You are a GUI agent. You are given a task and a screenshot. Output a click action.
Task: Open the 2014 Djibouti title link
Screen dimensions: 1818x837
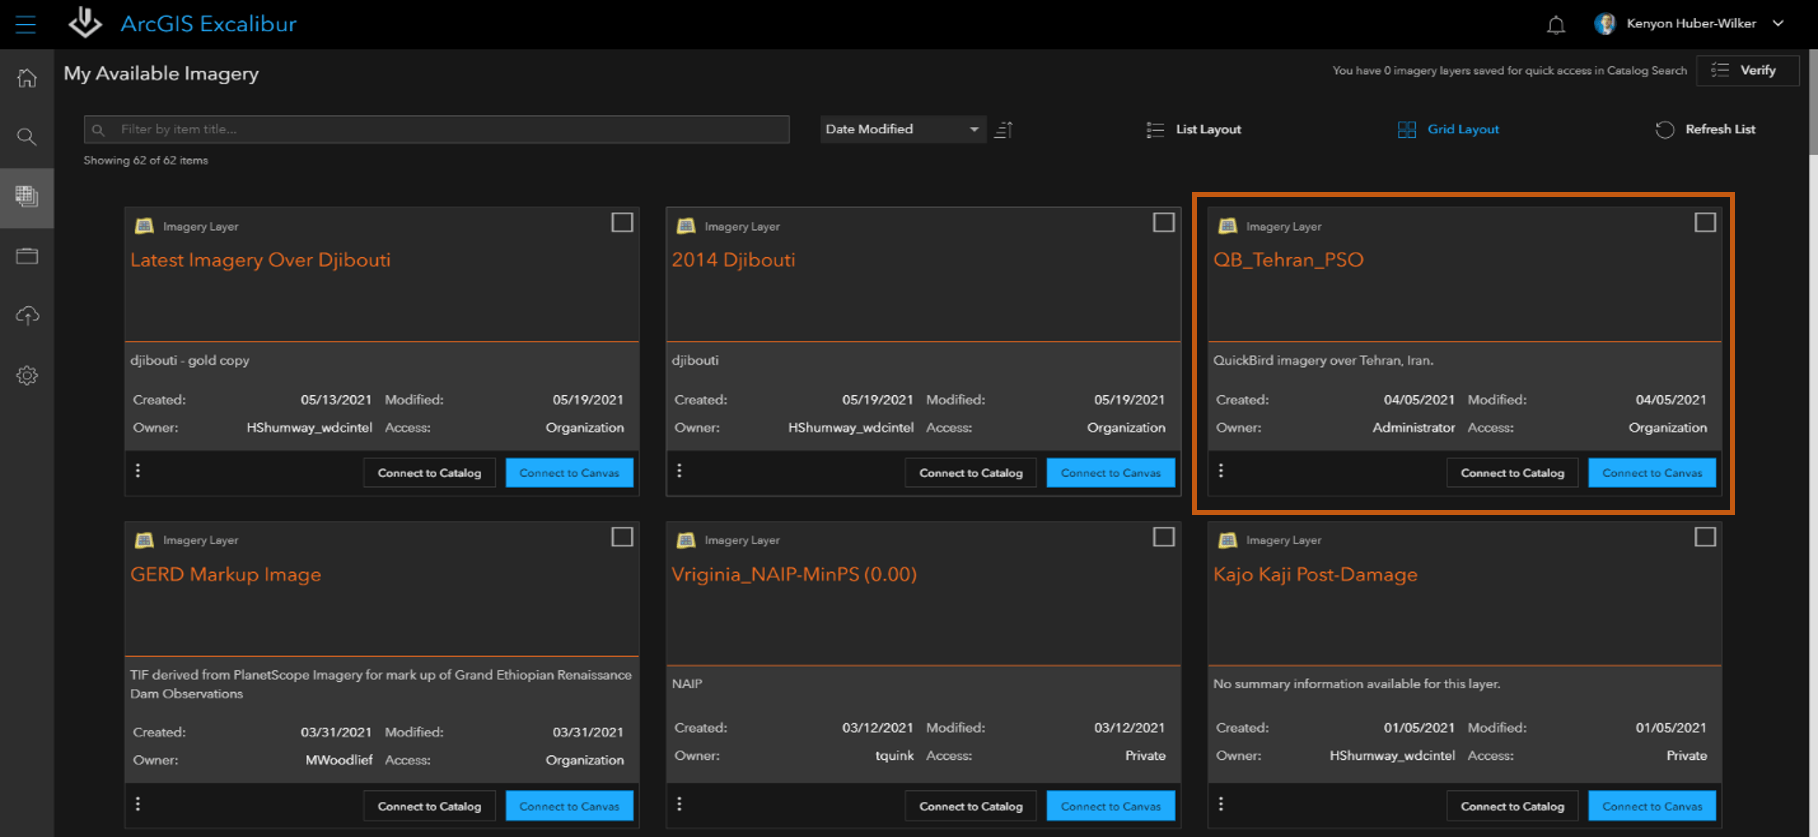pos(733,260)
